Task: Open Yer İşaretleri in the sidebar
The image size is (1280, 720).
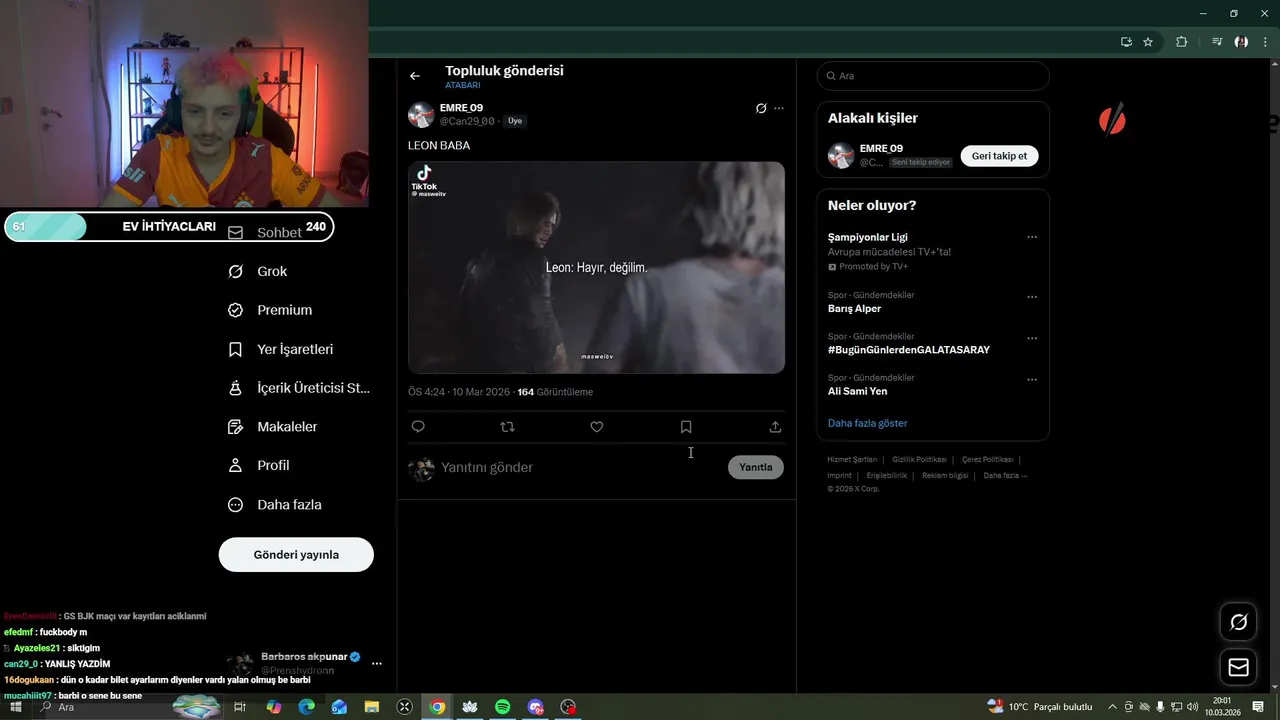Action: [x=281, y=349]
